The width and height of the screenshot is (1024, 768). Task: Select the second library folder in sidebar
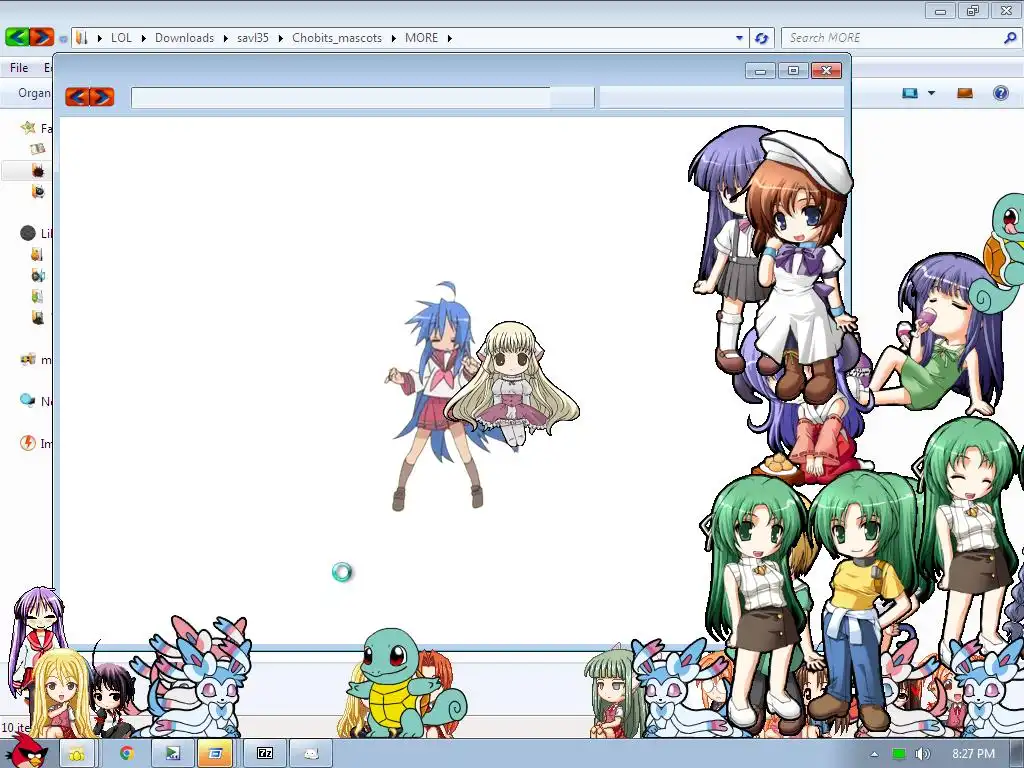[38, 275]
